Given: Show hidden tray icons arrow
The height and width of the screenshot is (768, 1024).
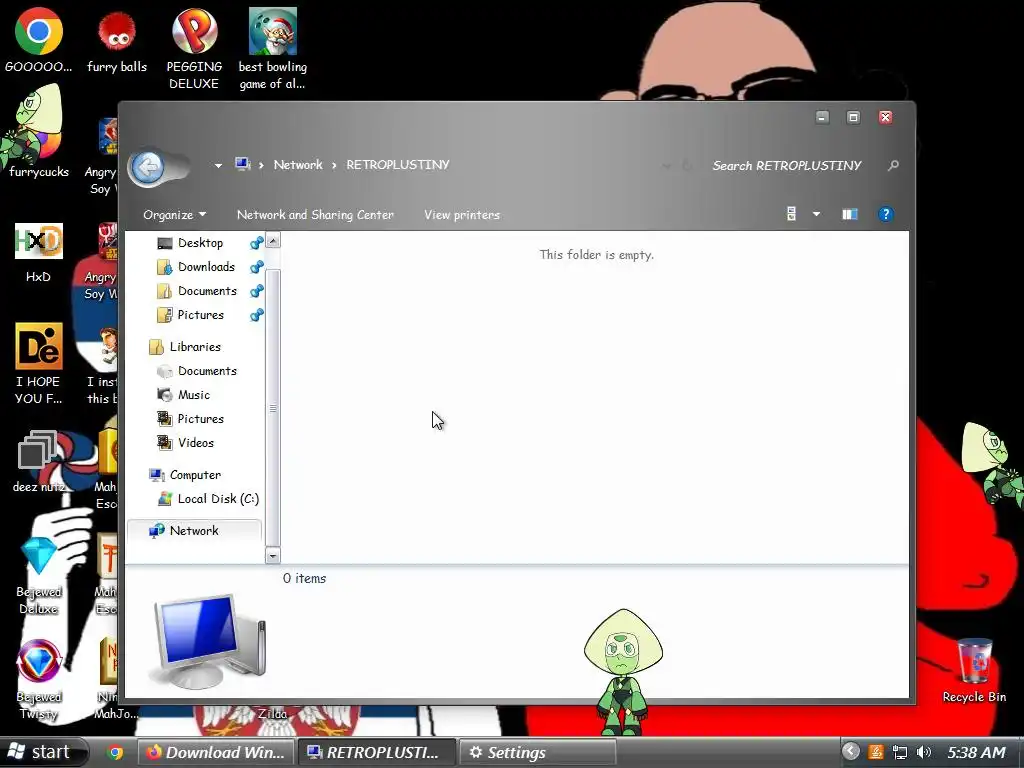Looking at the screenshot, I should tap(850, 752).
